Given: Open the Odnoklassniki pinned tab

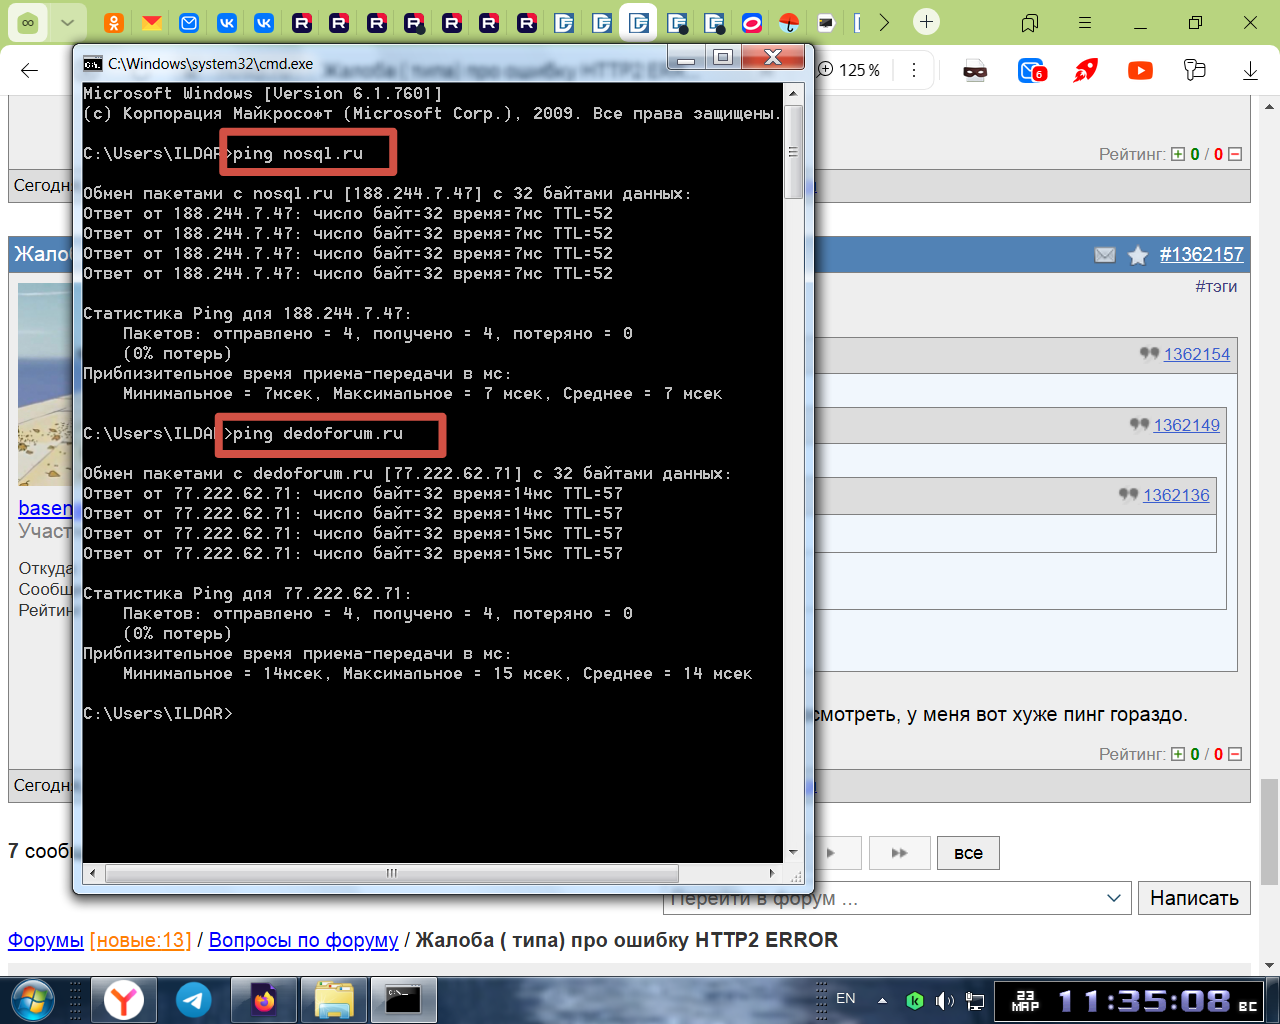Looking at the screenshot, I should (115, 22).
